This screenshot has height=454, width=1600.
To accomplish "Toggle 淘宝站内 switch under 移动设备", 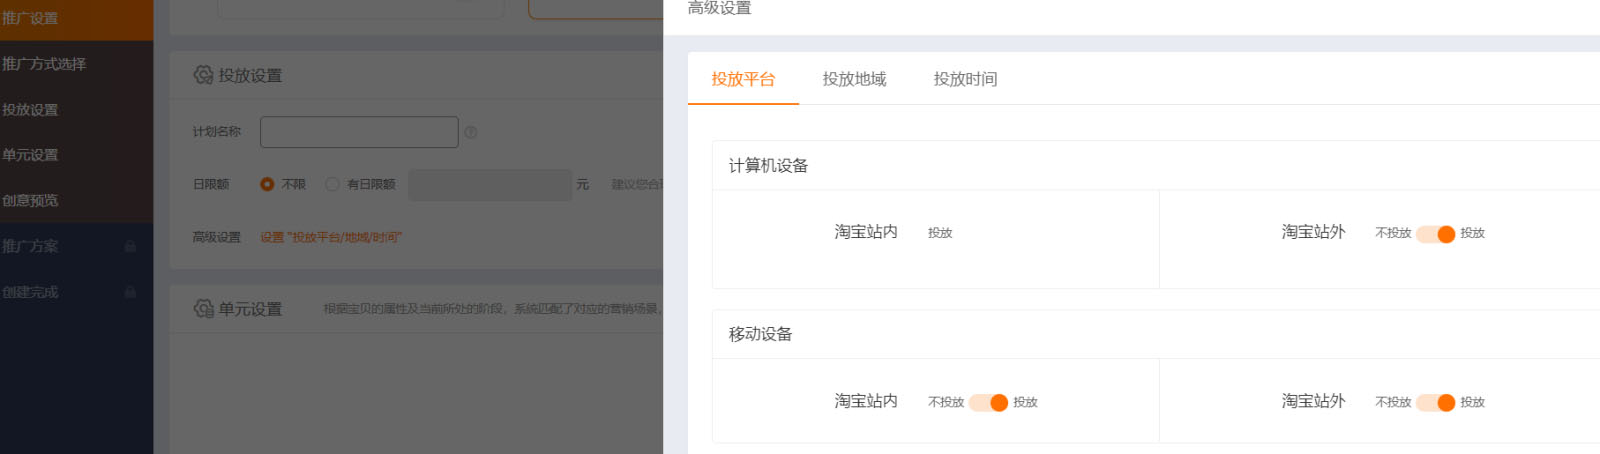I will click(988, 403).
